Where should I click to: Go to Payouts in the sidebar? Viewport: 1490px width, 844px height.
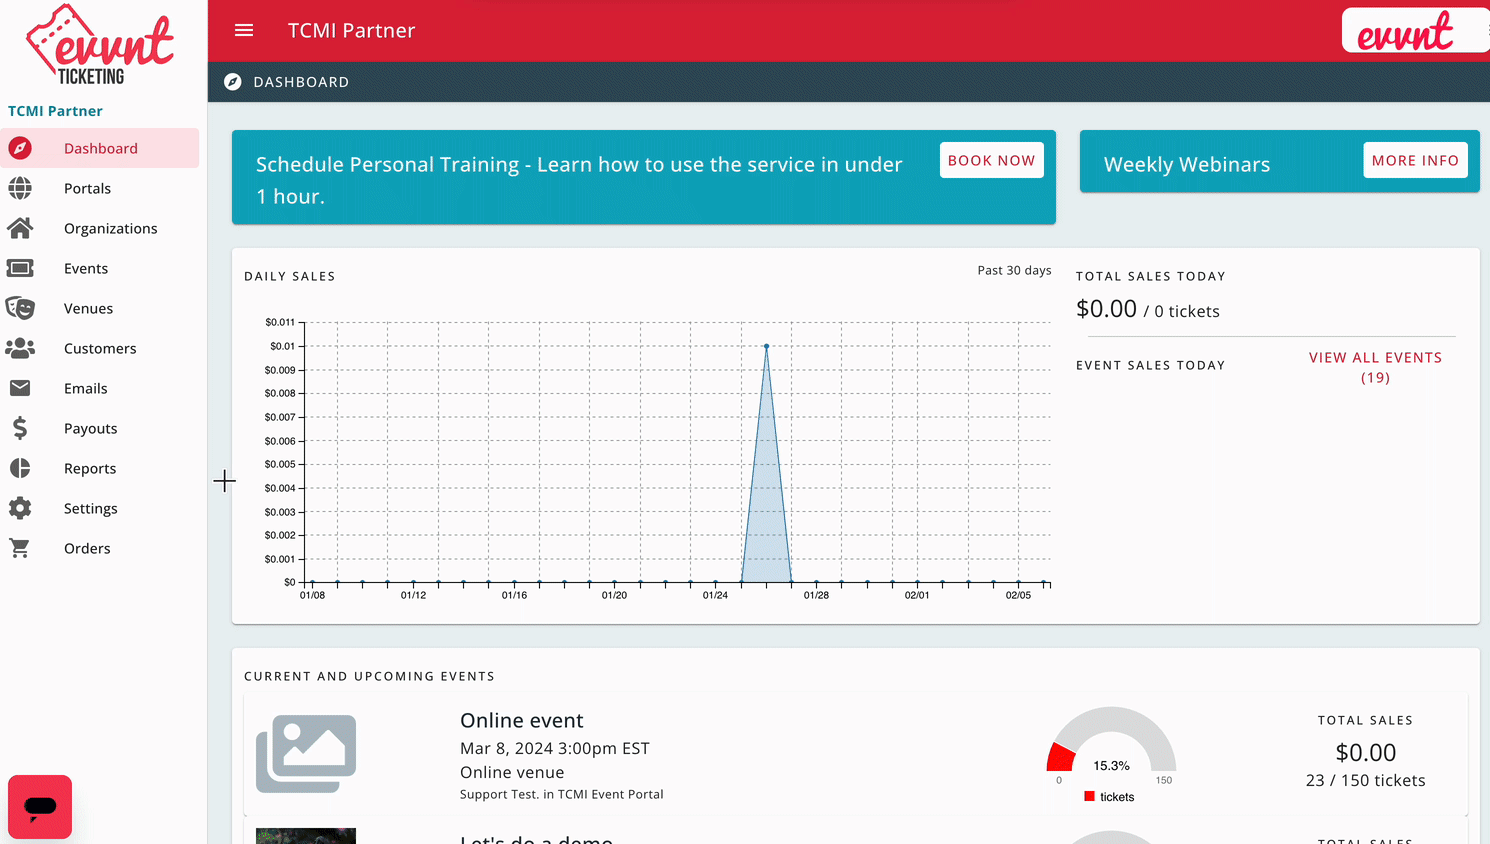pos(100,428)
